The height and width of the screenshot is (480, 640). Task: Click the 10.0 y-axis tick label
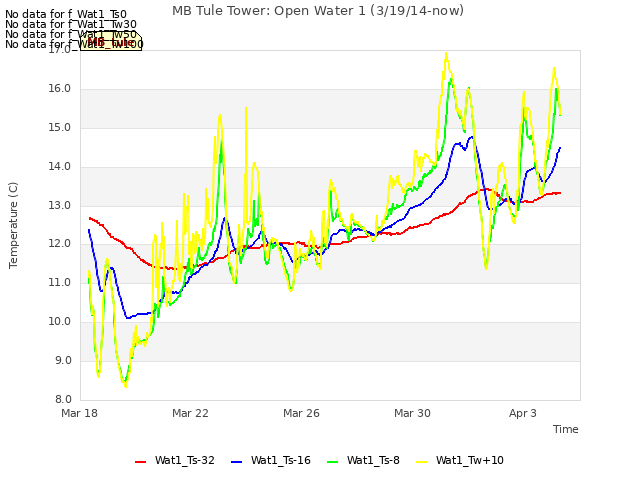coord(60,322)
